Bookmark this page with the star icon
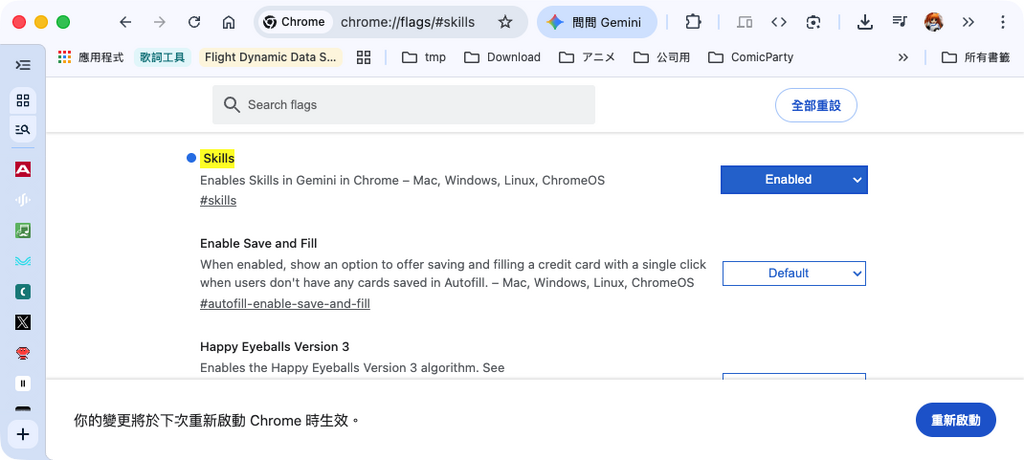1024x460 pixels. tap(505, 22)
